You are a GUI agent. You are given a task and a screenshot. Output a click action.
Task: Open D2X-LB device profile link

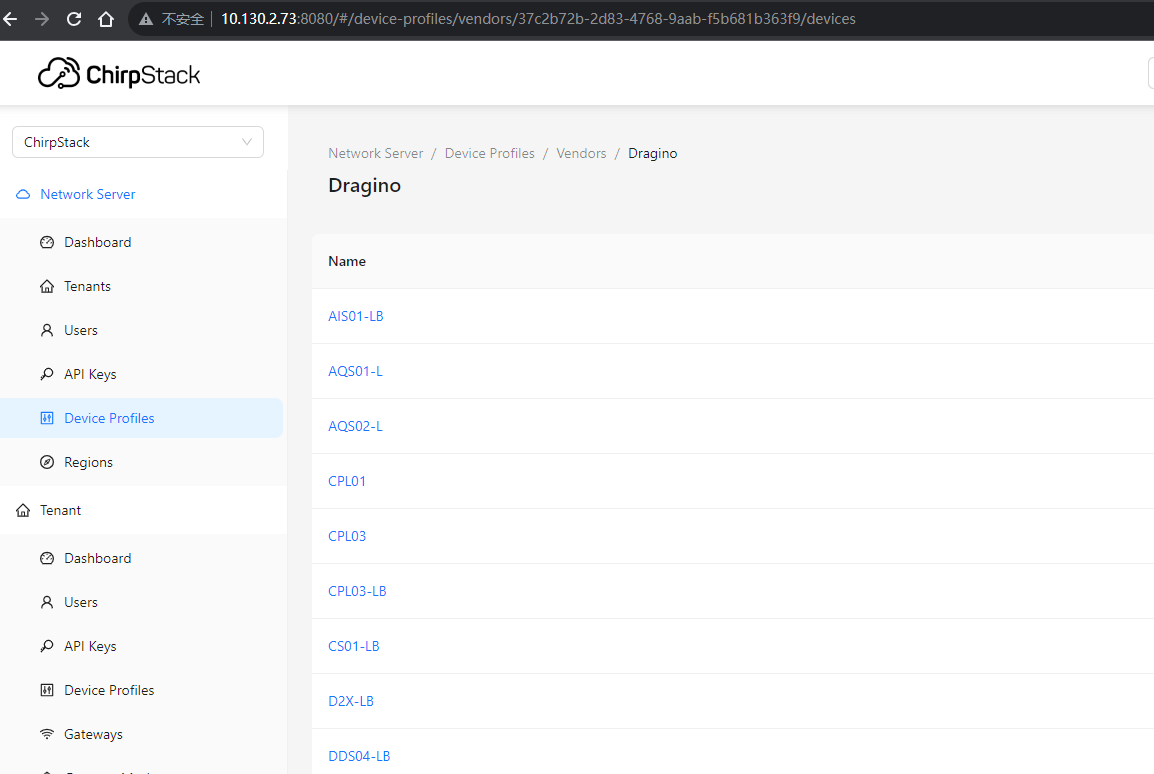(350, 701)
